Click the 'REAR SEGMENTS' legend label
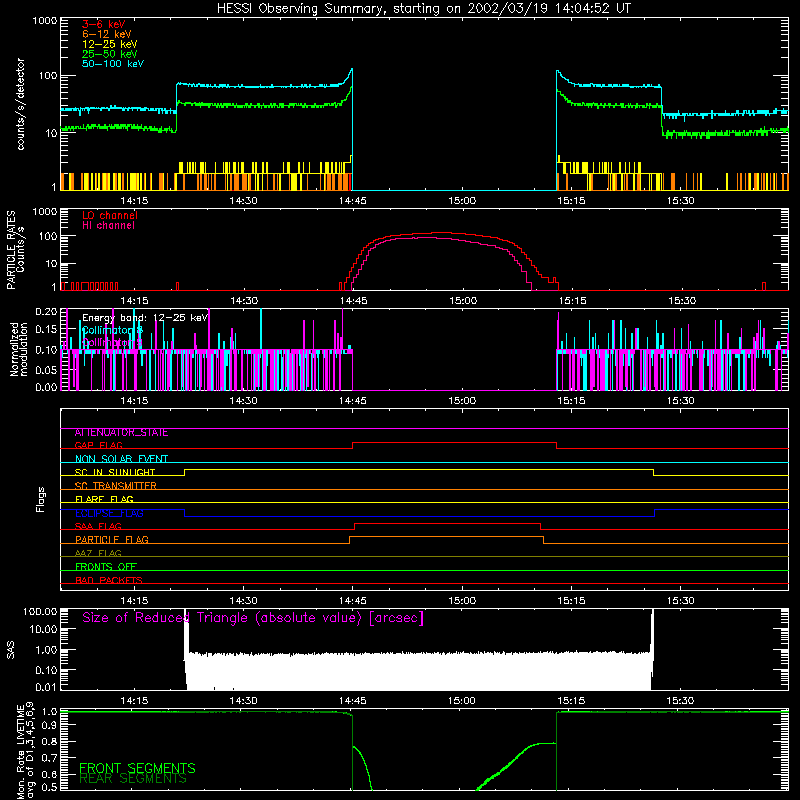800x800 pixels. click(x=133, y=779)
